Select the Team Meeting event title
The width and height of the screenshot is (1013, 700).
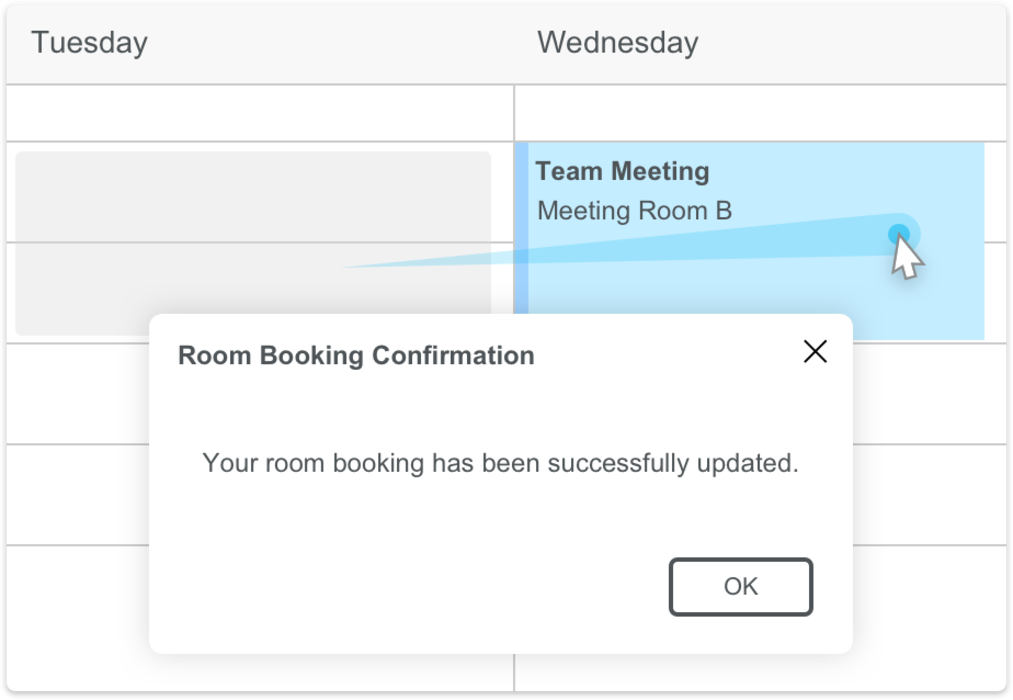point(622,172)
